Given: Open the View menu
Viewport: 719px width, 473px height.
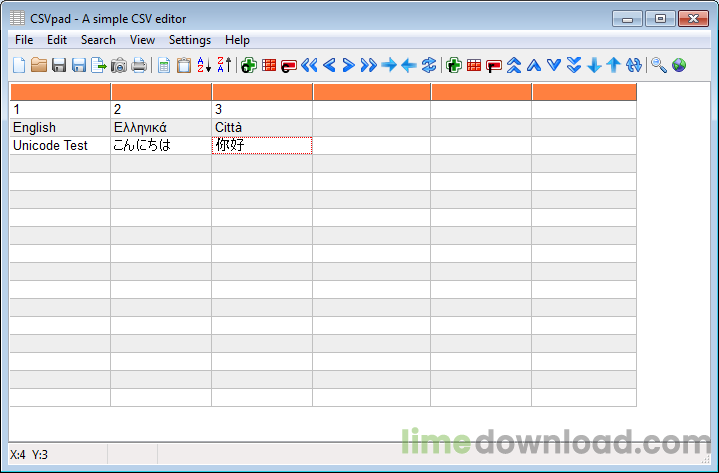Looking at the screenshot, I should pos(142,40).
